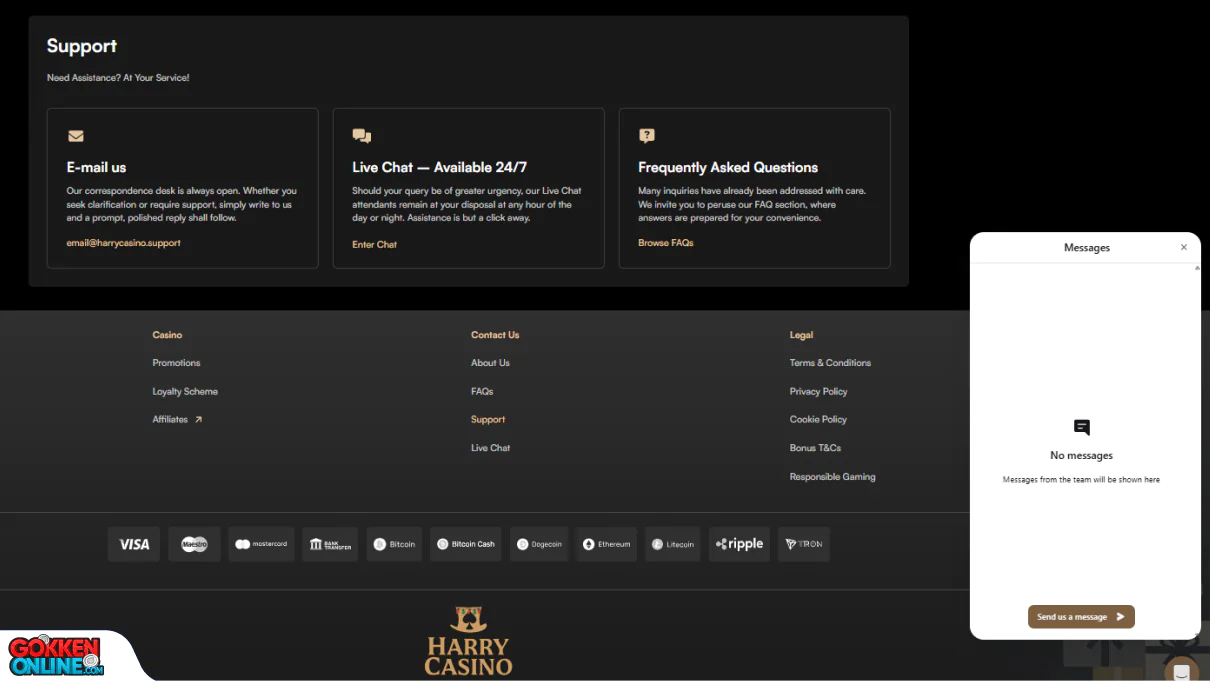Click the Bank Transfer payment icon

(x=330, y=544)
